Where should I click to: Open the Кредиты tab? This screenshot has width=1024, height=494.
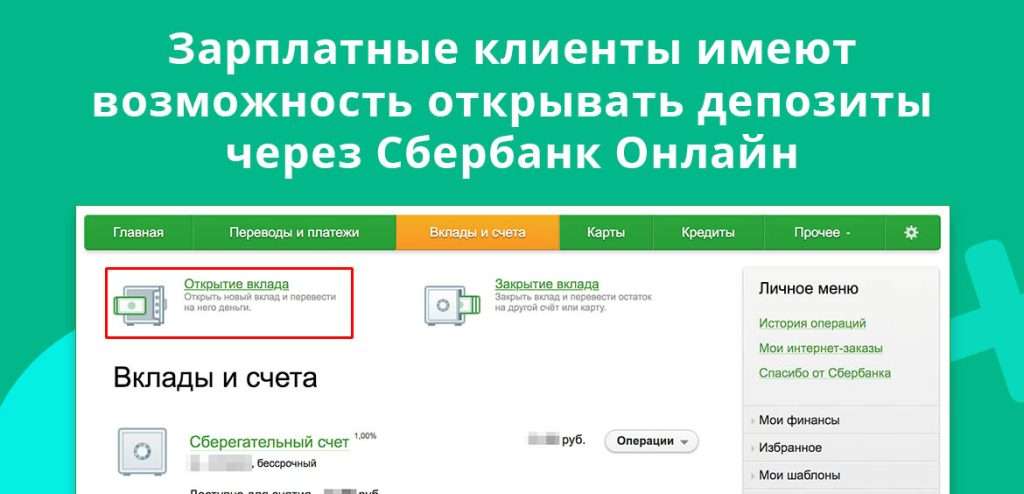pyautogui.click(x=708, y=232)
